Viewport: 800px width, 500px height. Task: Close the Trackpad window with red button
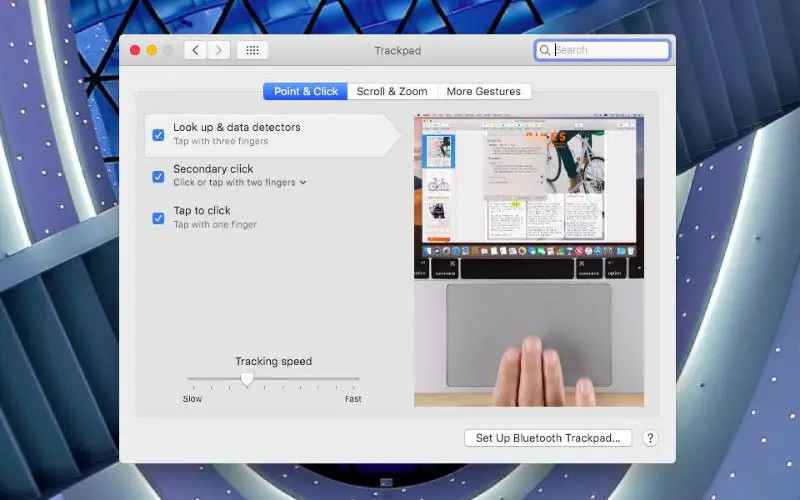(135, 50)
